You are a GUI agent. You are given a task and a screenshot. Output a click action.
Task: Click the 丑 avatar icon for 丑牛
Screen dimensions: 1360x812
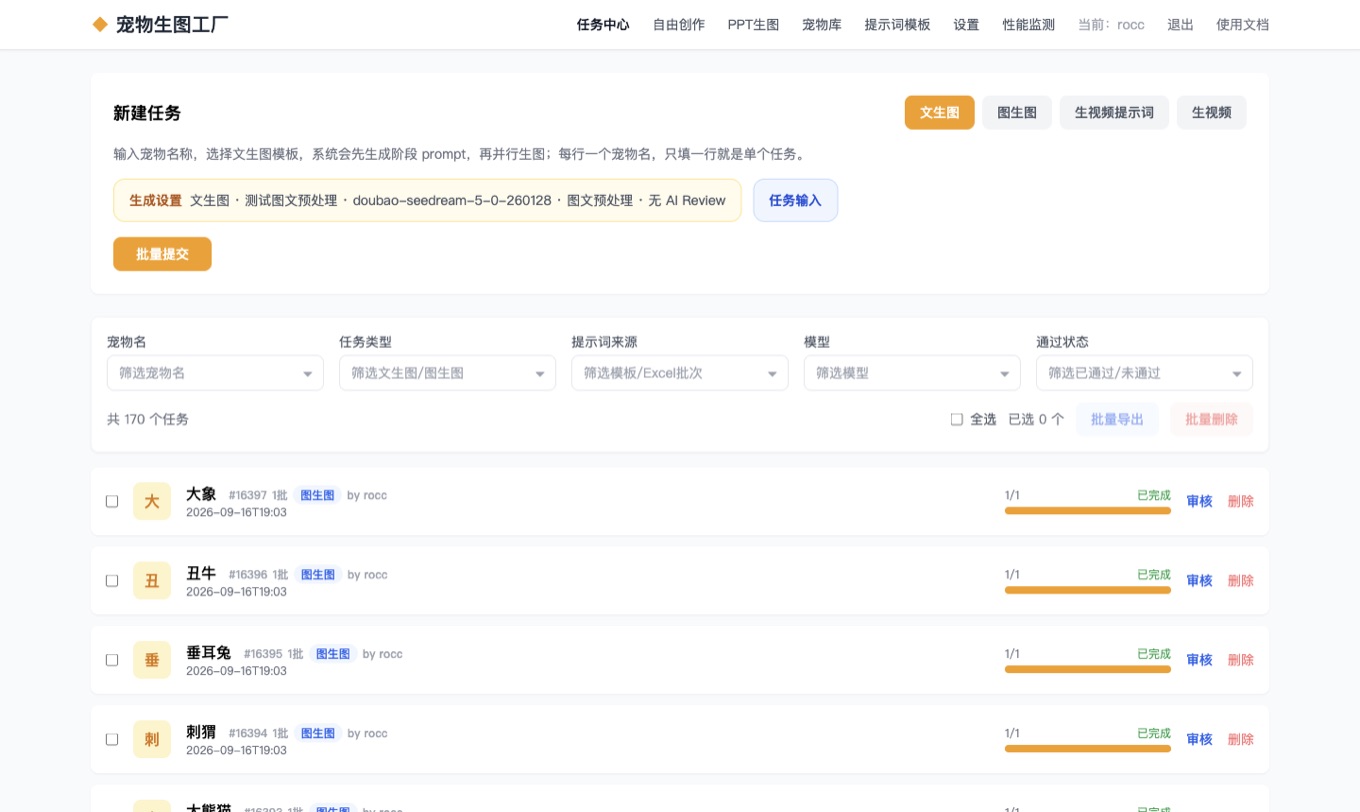152,580
